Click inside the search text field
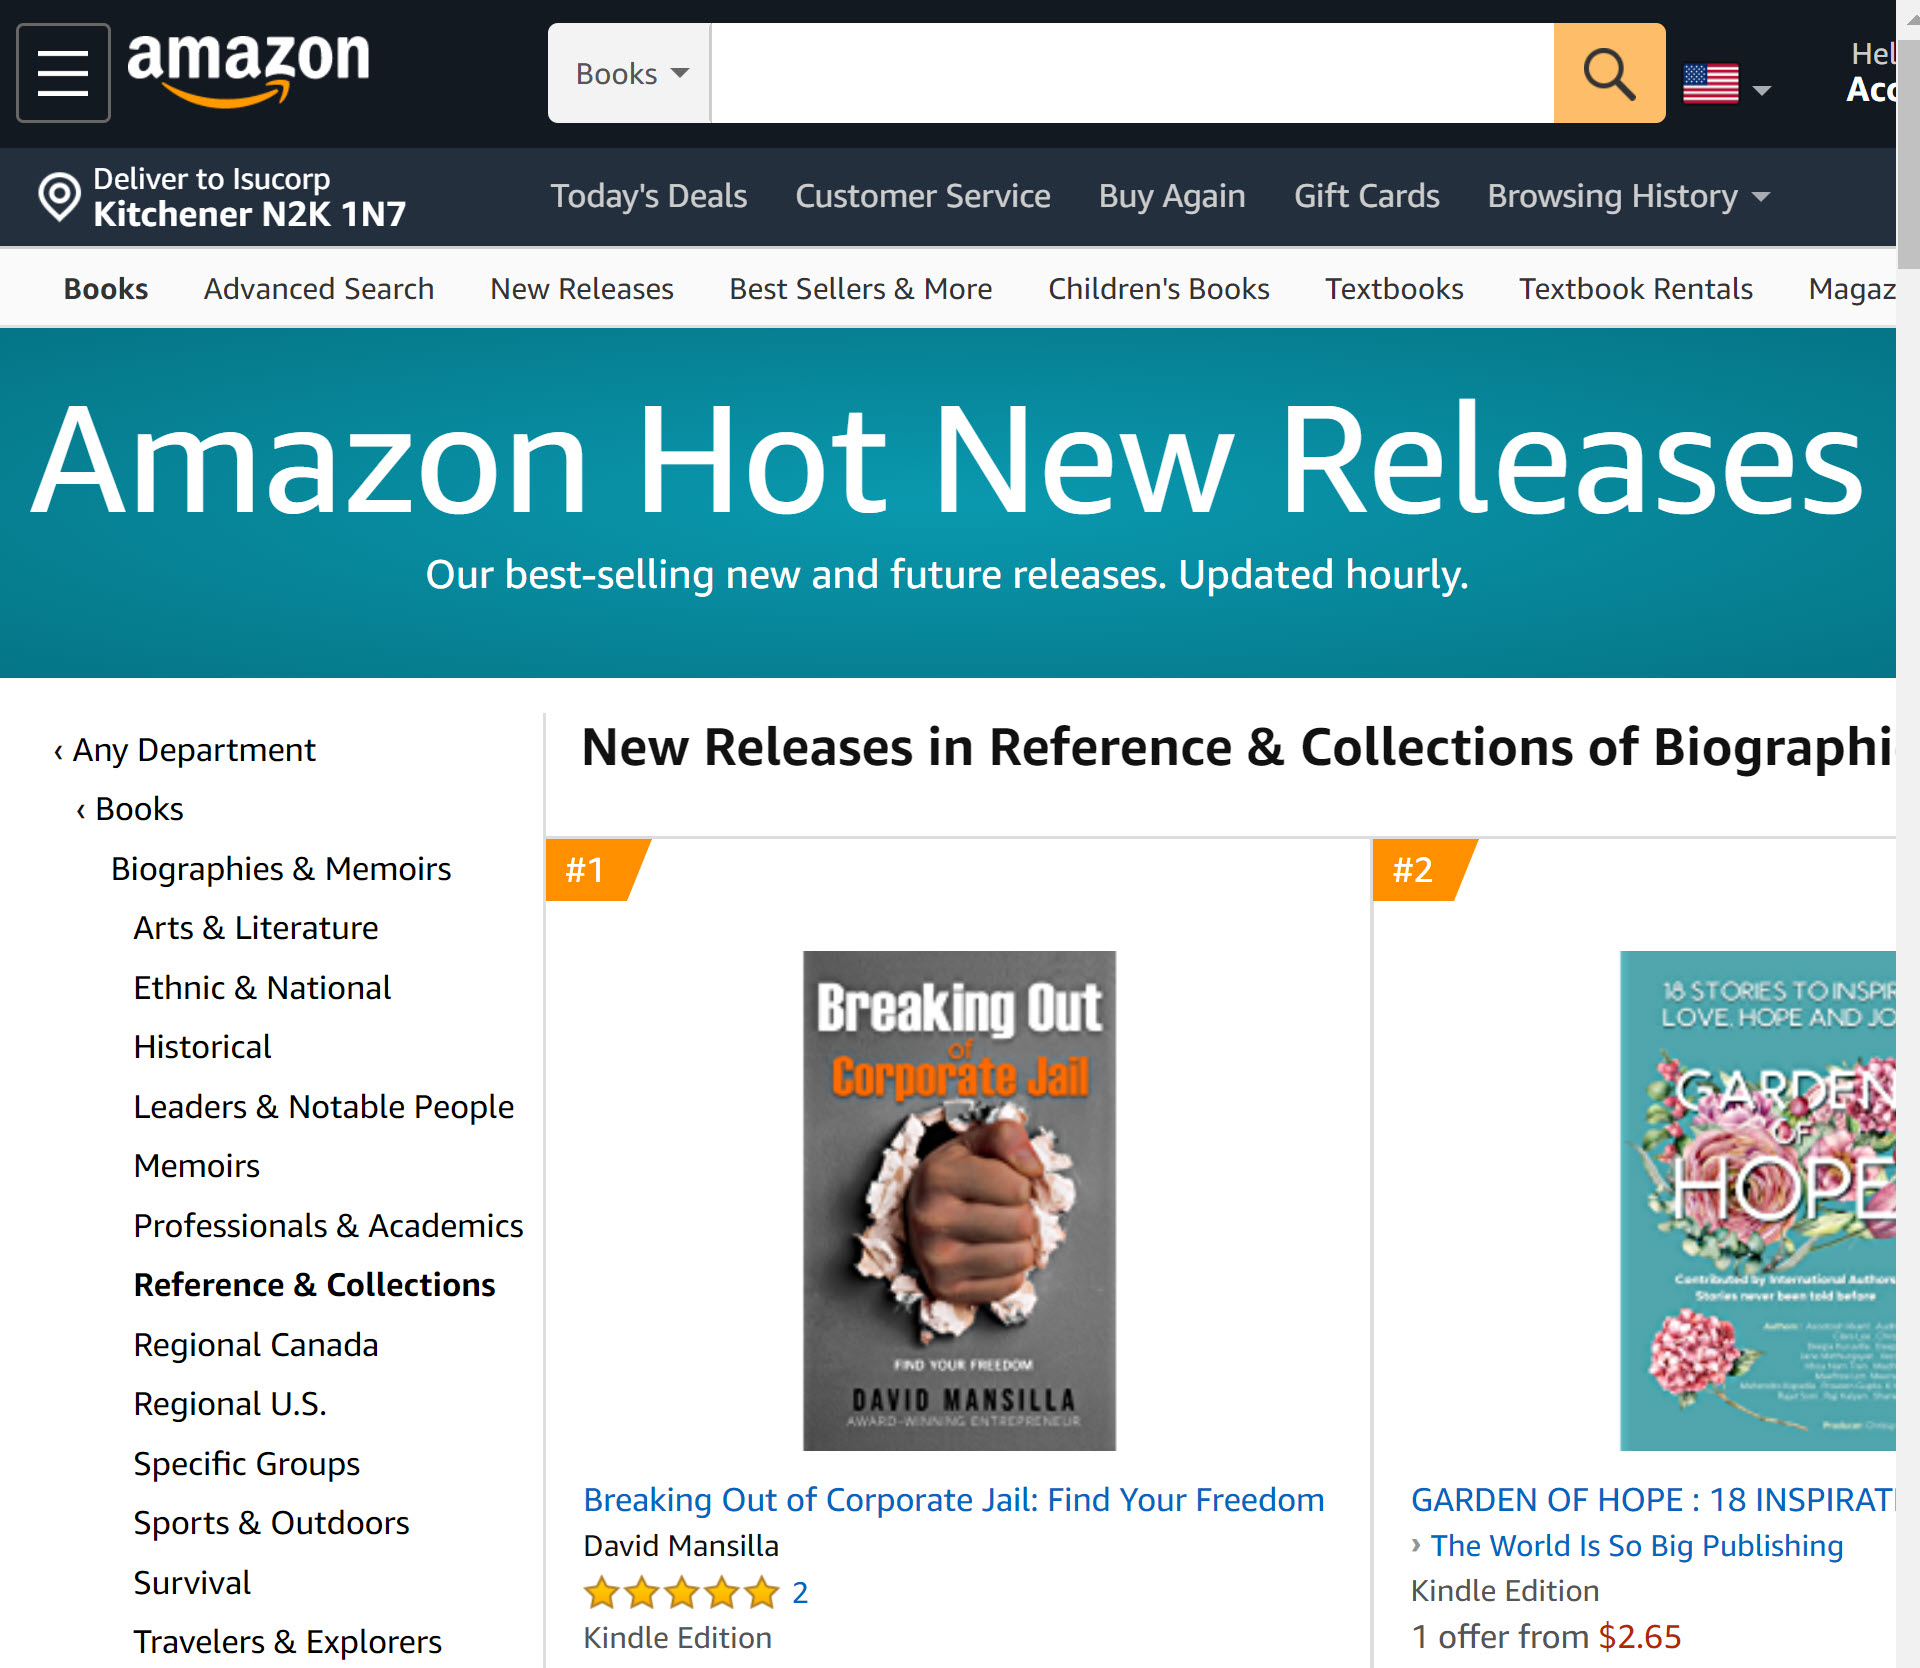Viewport: 1920px width, 1668px height. coord(1132,73)
